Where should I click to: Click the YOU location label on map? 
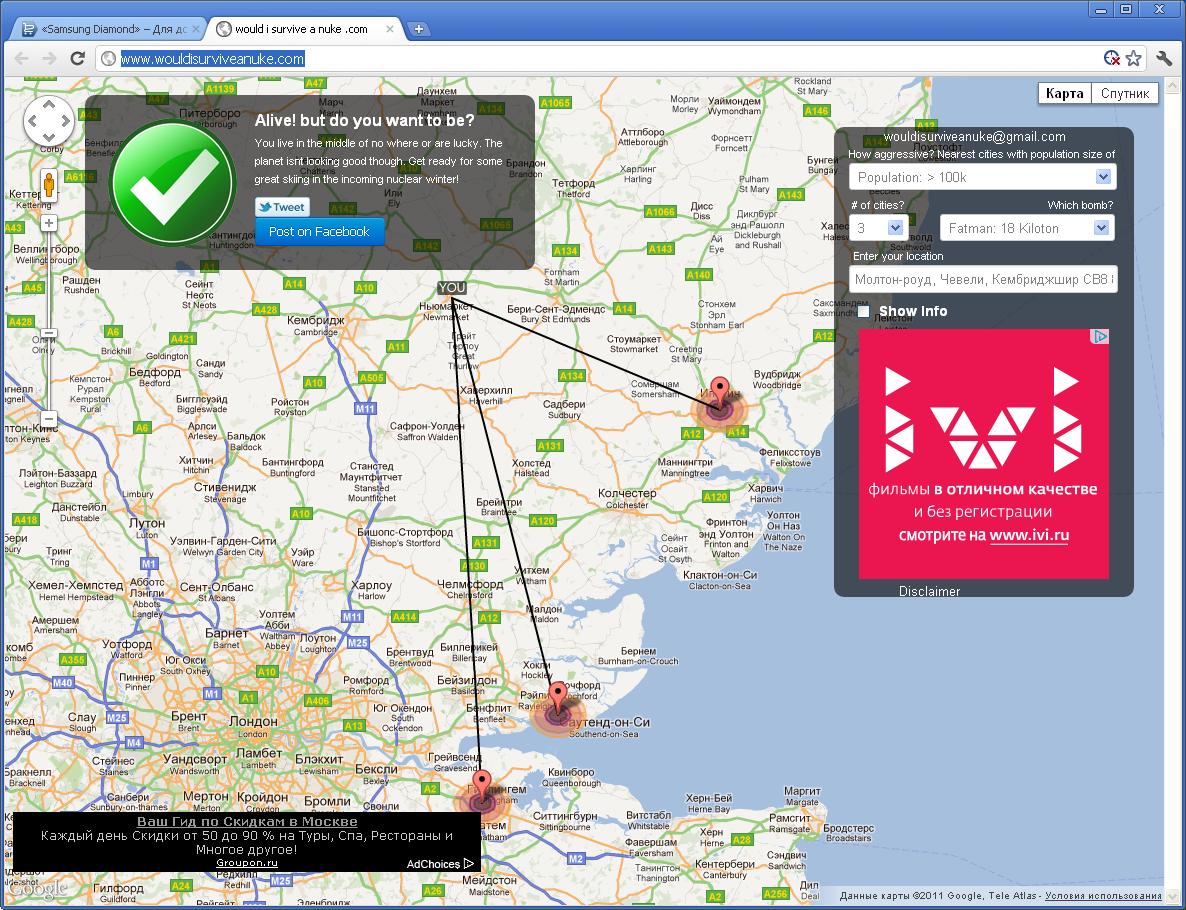pos(452,287)
